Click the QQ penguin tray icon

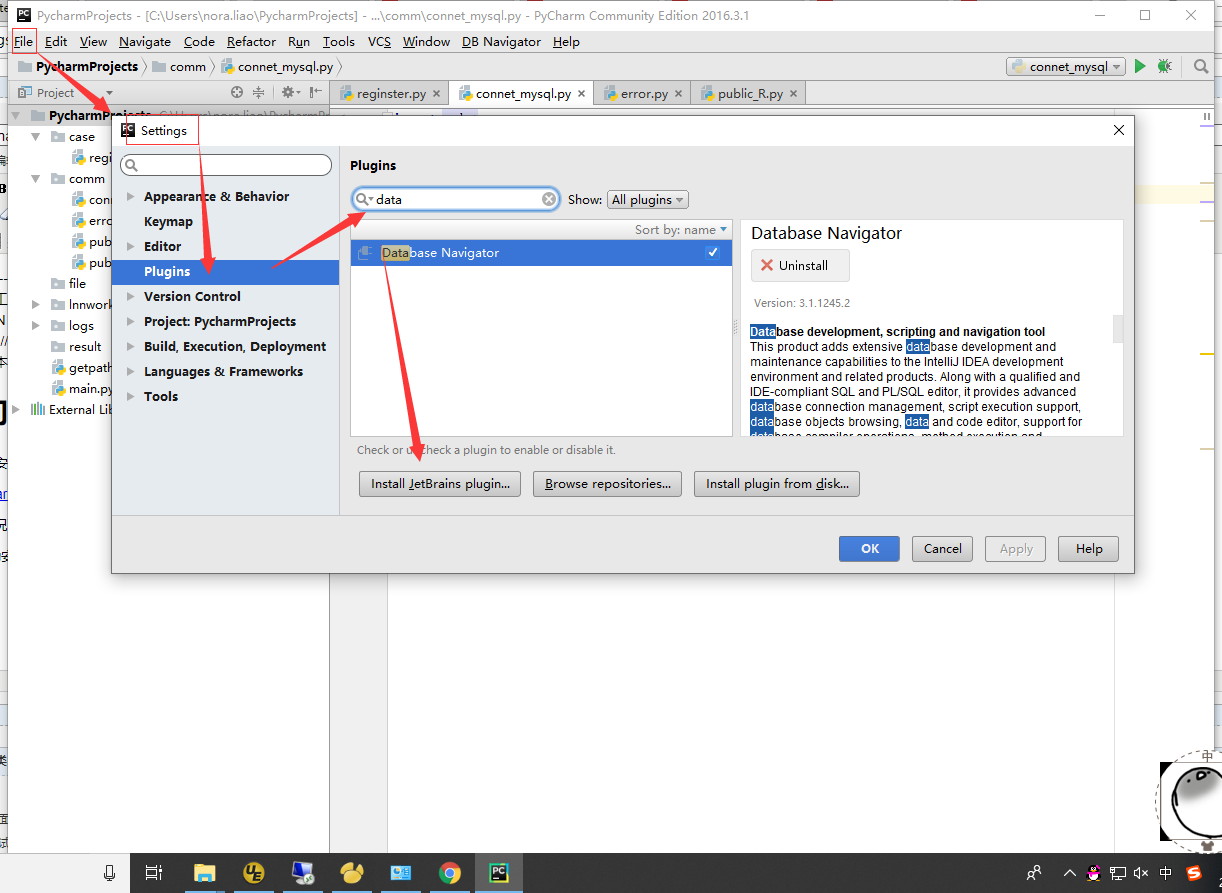[1094, 873]
